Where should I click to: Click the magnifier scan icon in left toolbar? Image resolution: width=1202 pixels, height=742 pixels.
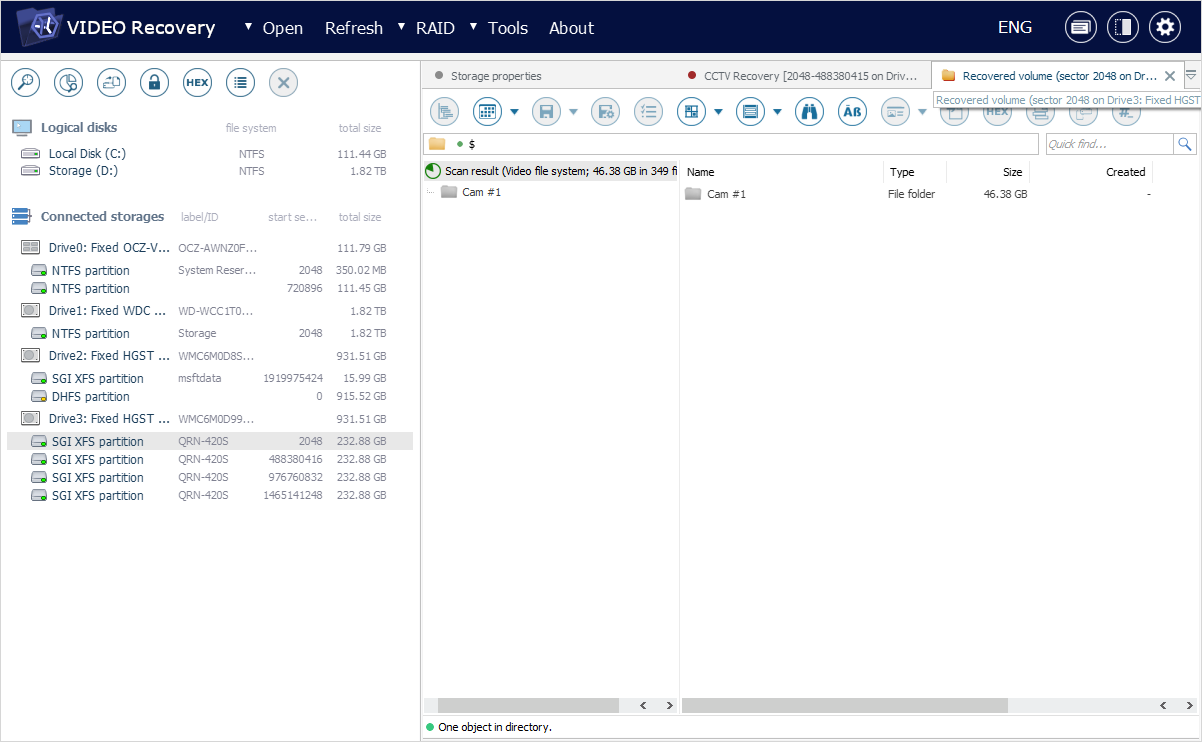pos(25,83)
